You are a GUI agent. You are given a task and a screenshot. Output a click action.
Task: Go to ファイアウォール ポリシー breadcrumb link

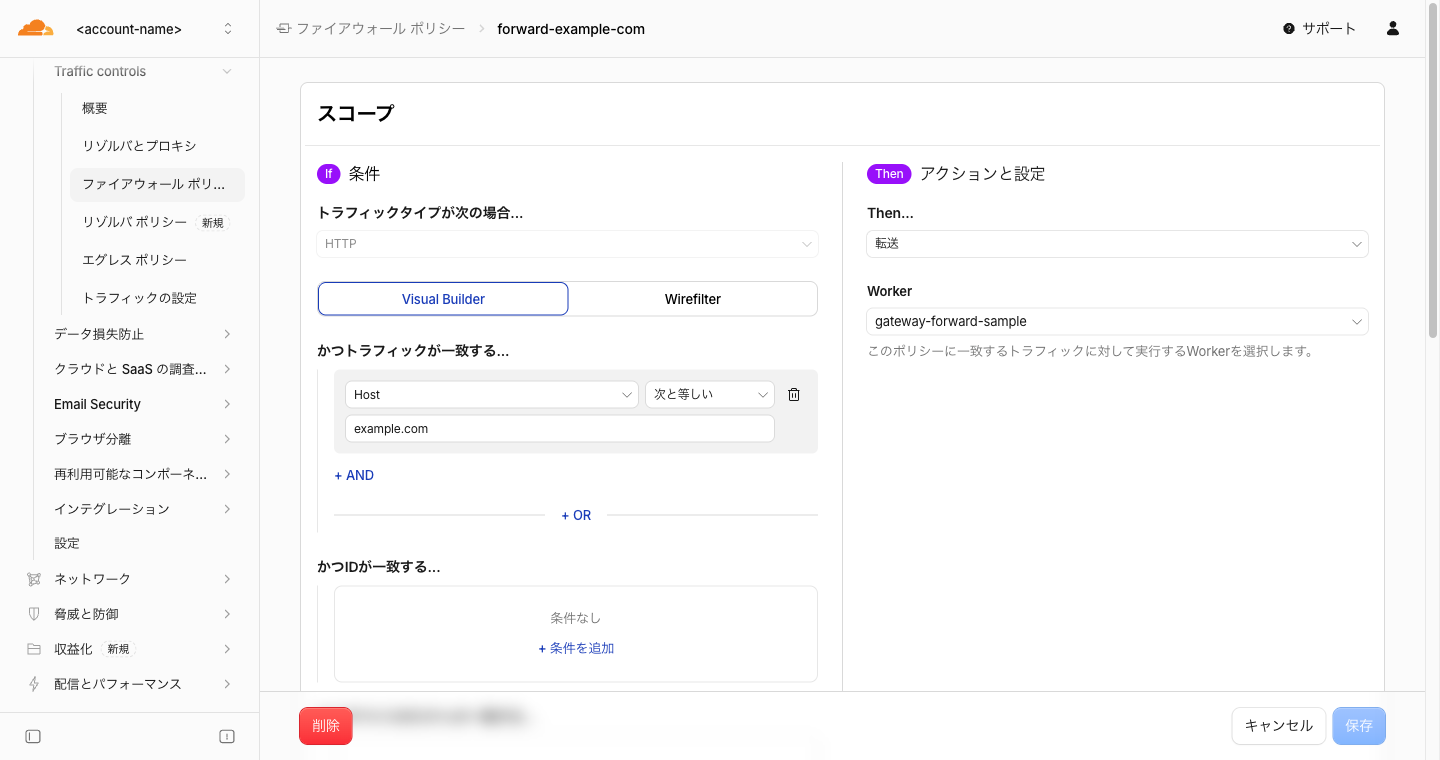click(380, 29)
